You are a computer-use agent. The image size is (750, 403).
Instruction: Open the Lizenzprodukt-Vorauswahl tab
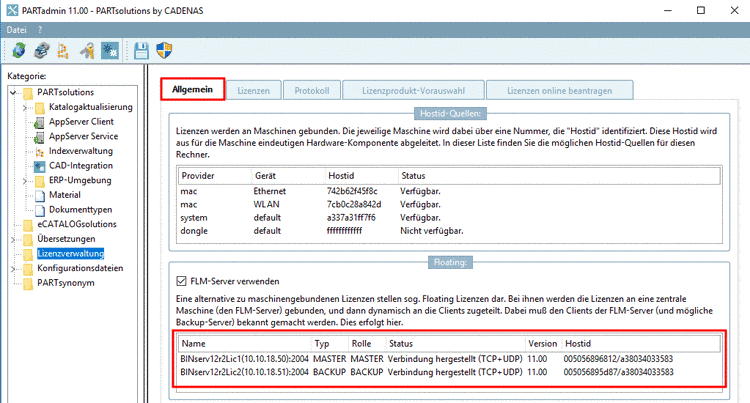413,90
